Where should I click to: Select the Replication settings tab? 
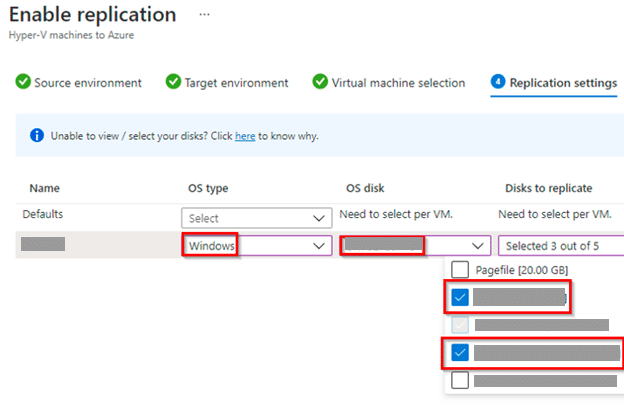coord(562,83)
